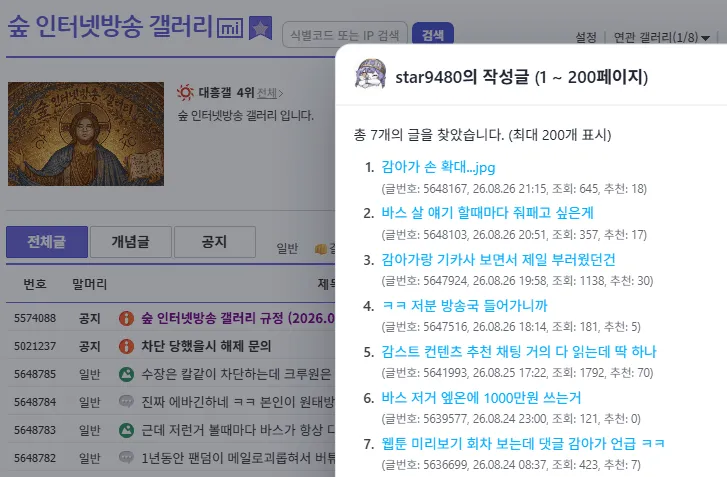
Task: Click the minor gallery 'm' badge icon
Action: pos(230,28)
